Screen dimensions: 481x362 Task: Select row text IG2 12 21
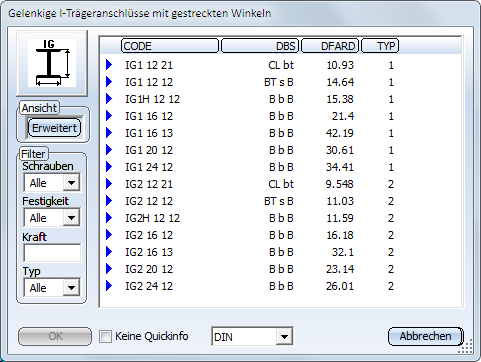point(149,184)
